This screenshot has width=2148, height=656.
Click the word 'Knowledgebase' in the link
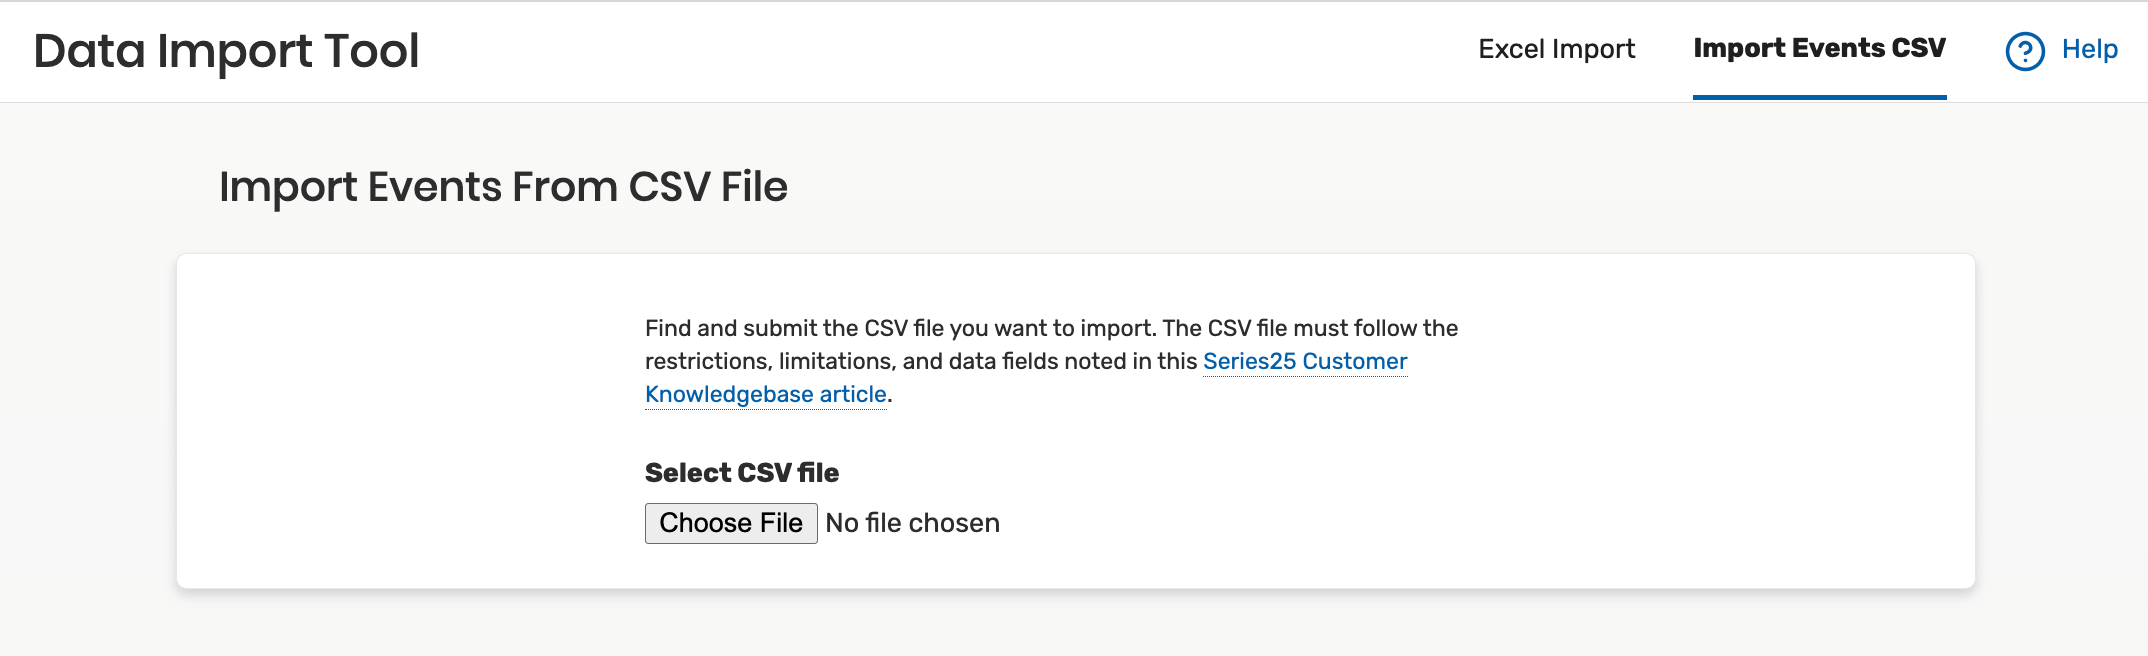(729, 394)
